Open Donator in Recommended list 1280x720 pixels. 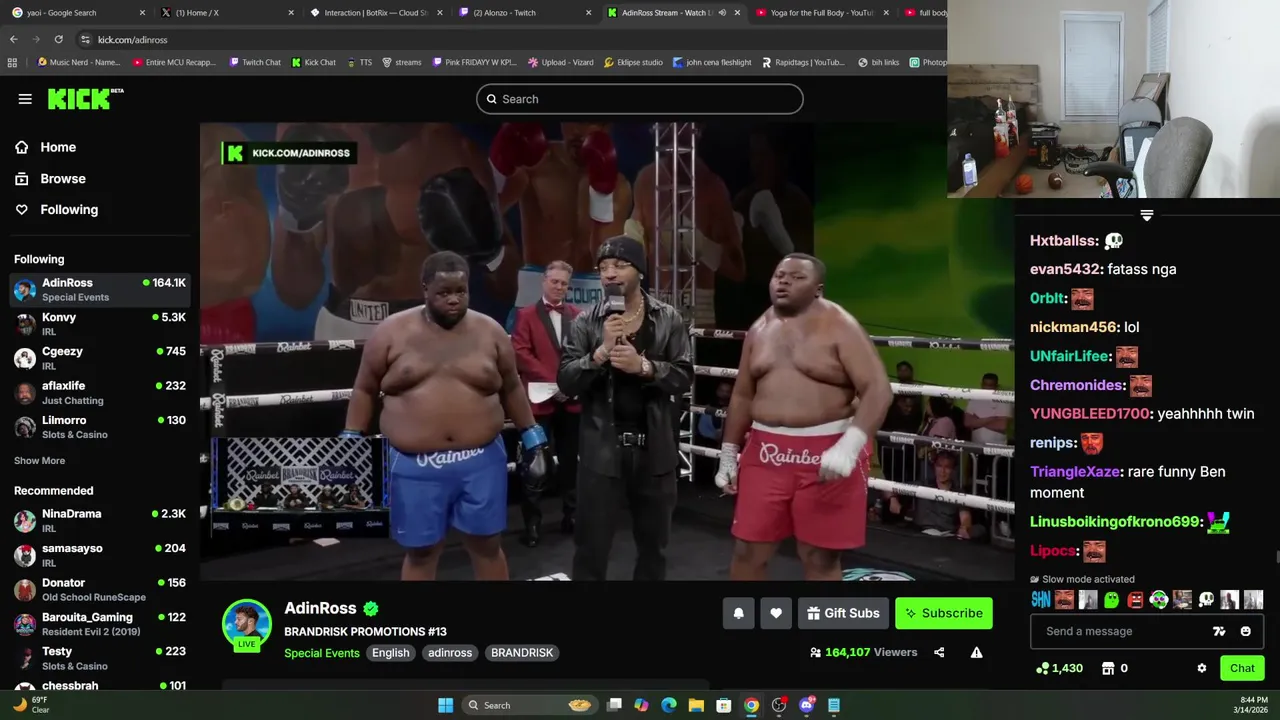100,589
